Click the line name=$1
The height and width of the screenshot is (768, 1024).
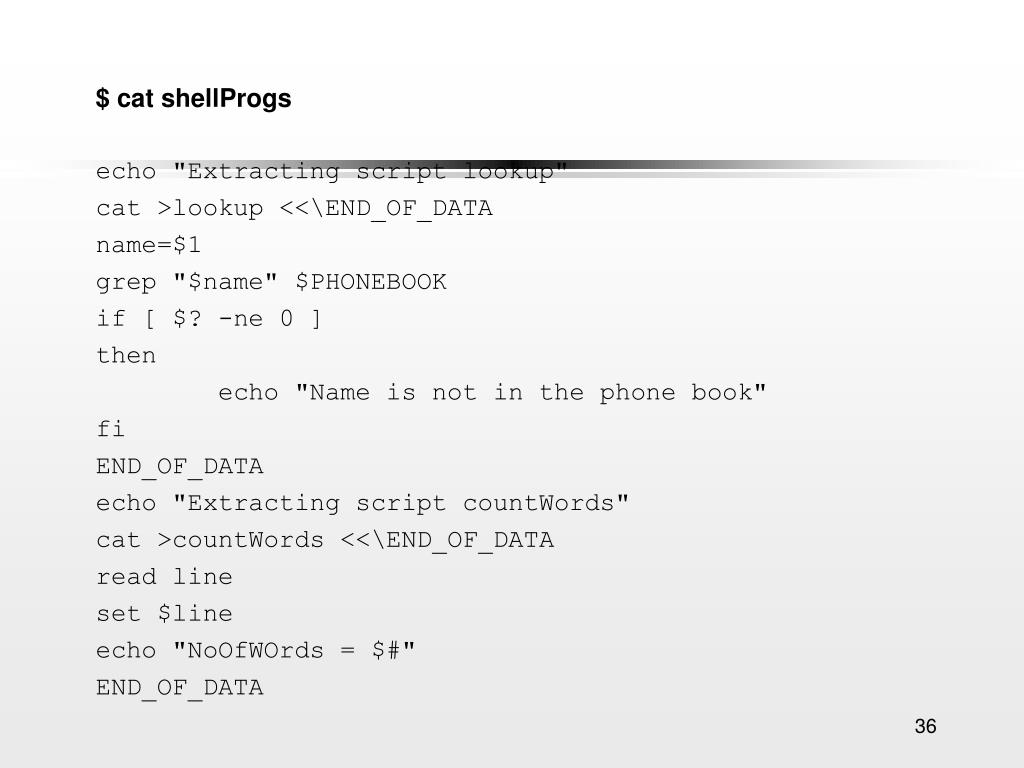148,246
